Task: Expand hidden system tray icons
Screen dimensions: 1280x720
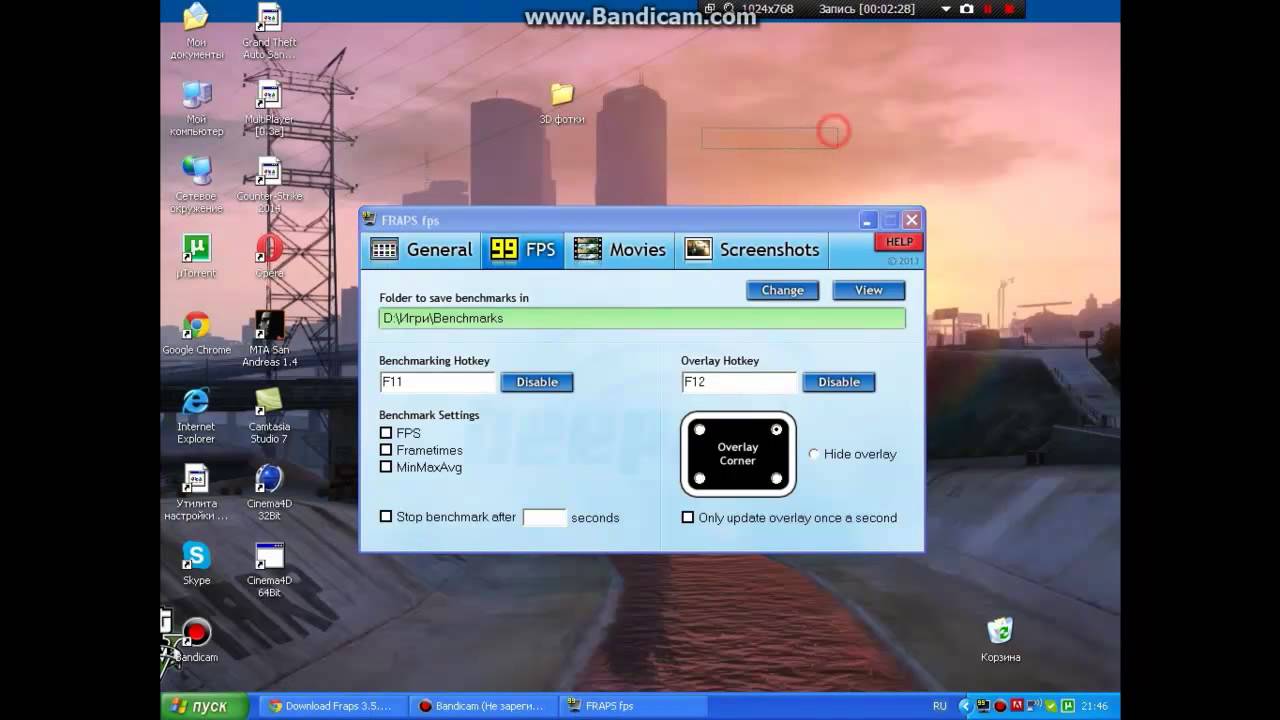Action: tap(965, 706)
